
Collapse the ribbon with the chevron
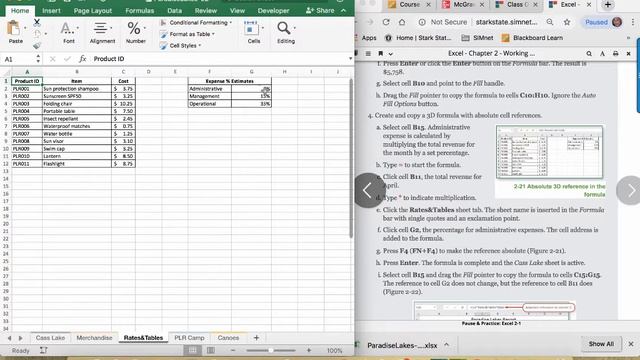pos(344,11)
